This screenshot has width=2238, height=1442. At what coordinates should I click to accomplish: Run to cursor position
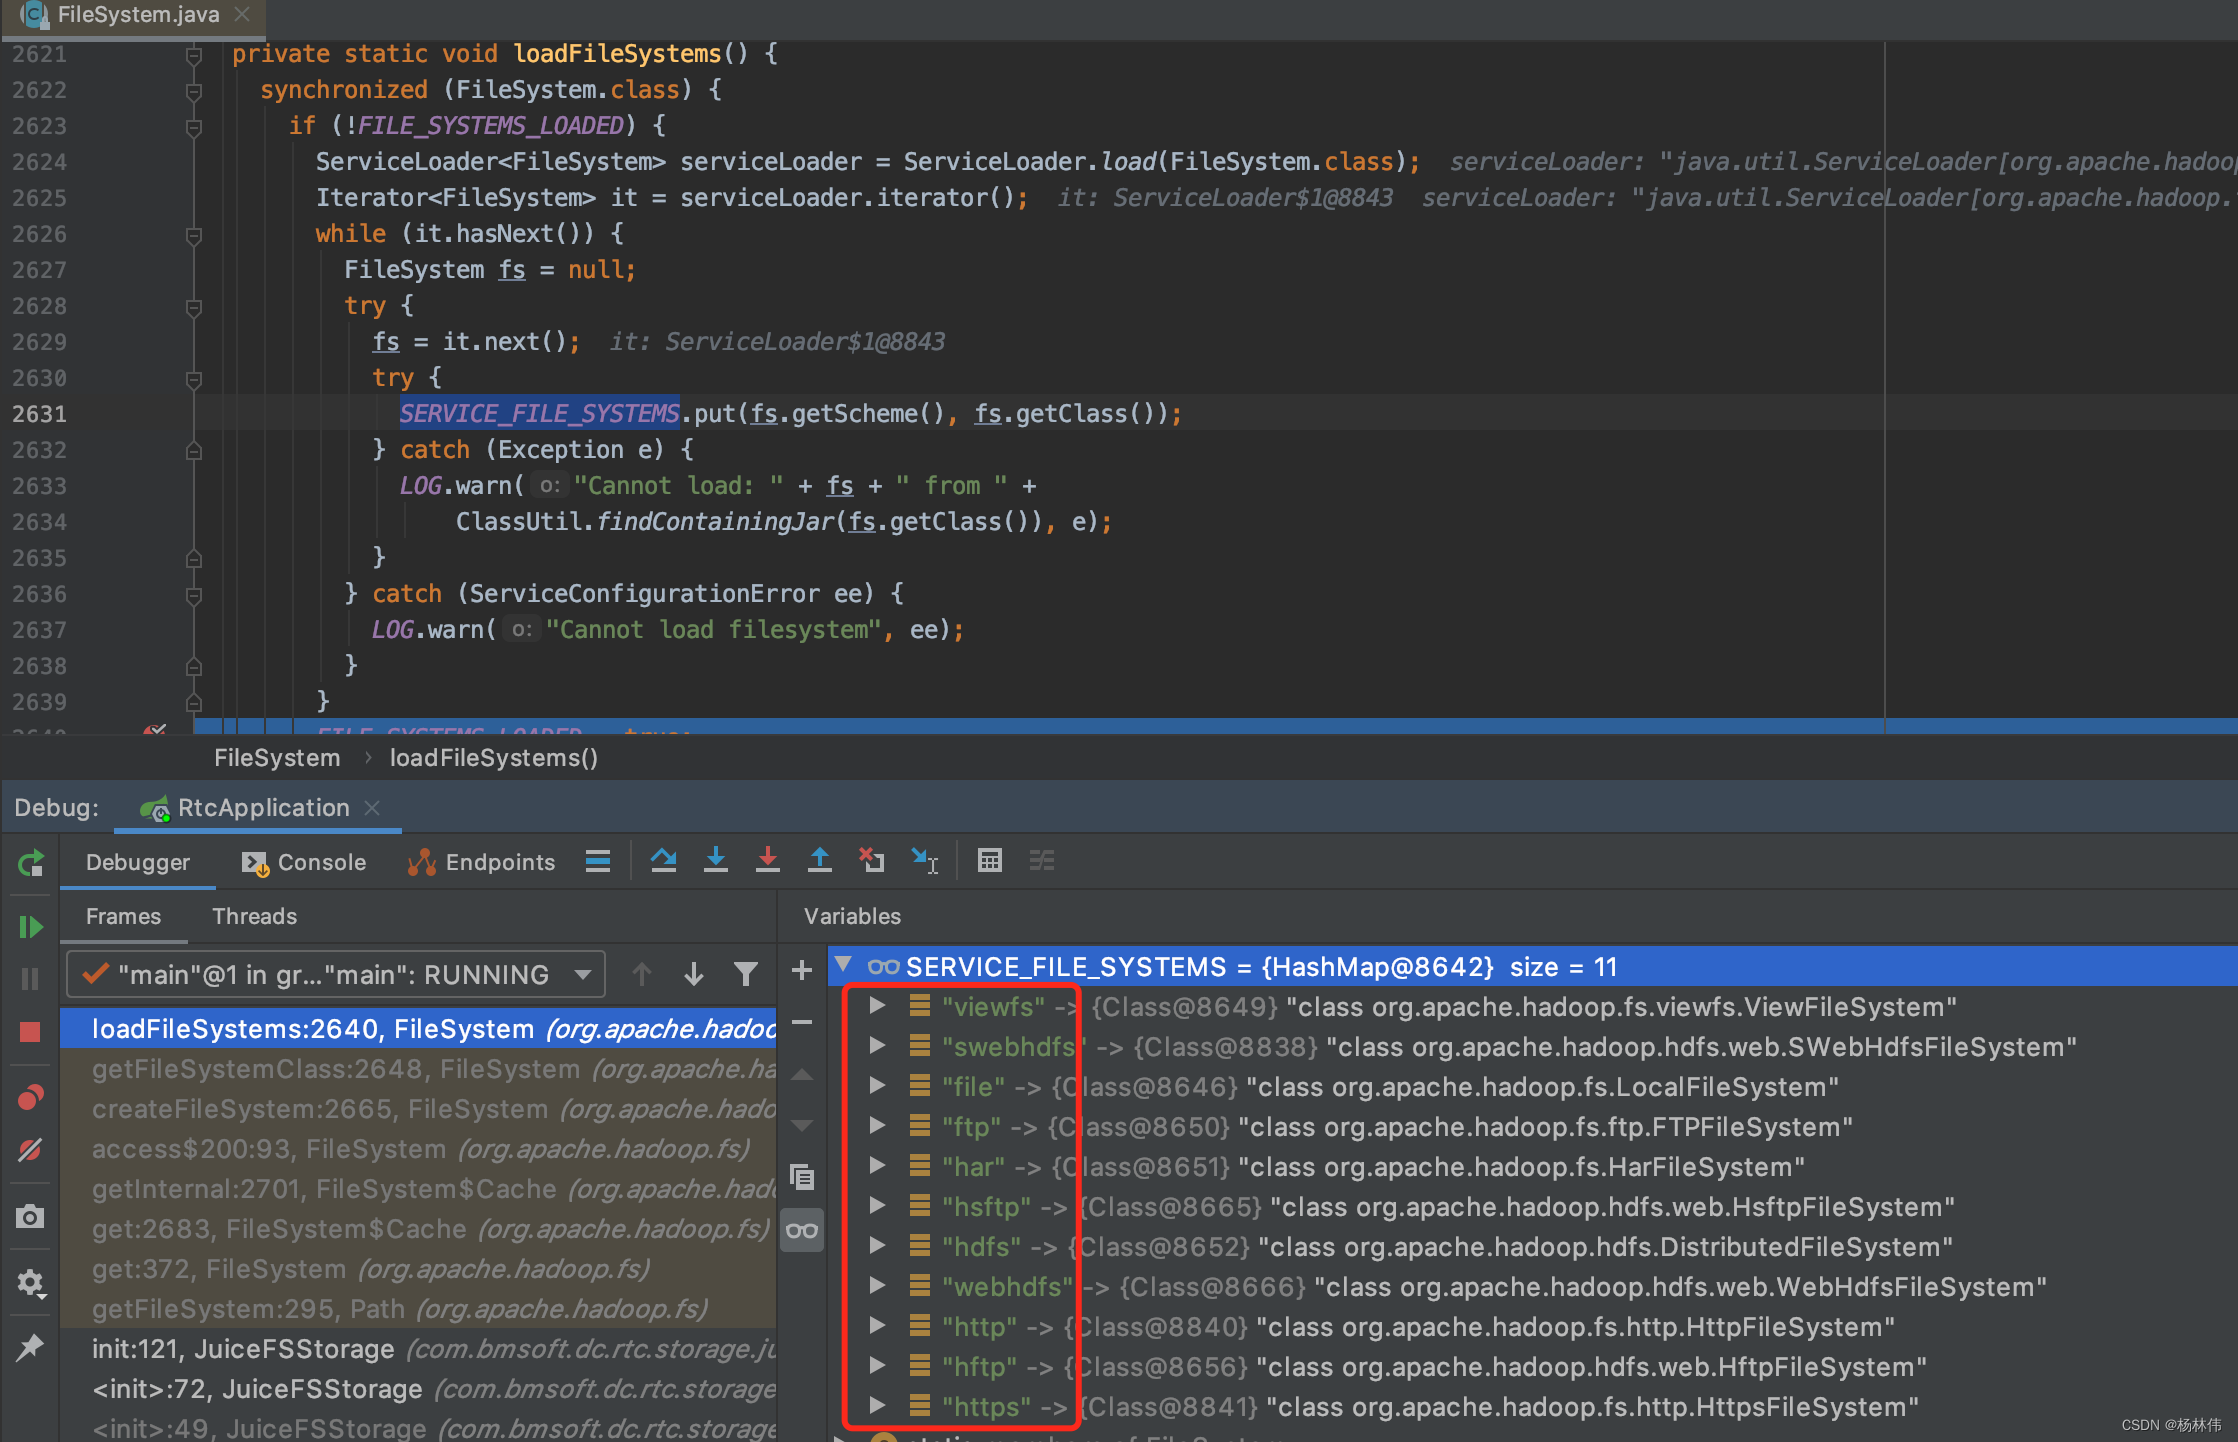click(x=925, y=860)
